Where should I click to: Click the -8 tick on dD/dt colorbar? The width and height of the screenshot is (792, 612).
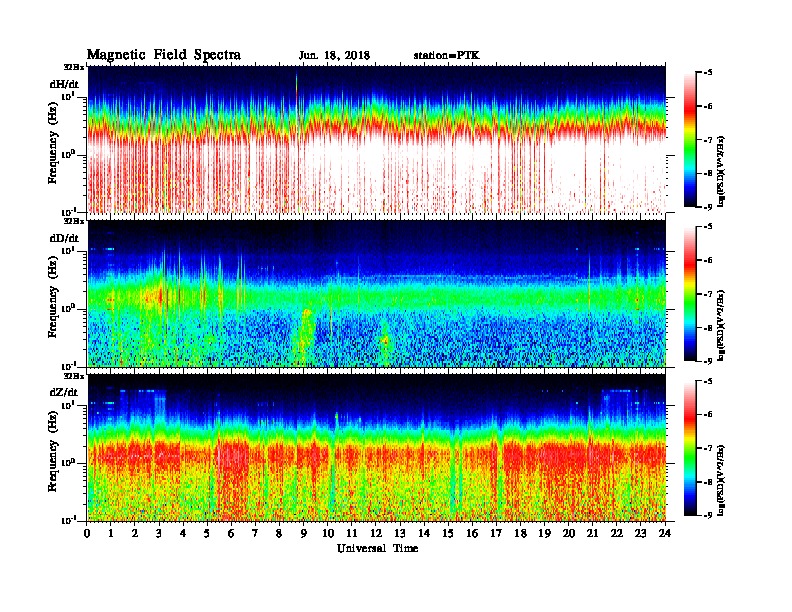point(708,328)
